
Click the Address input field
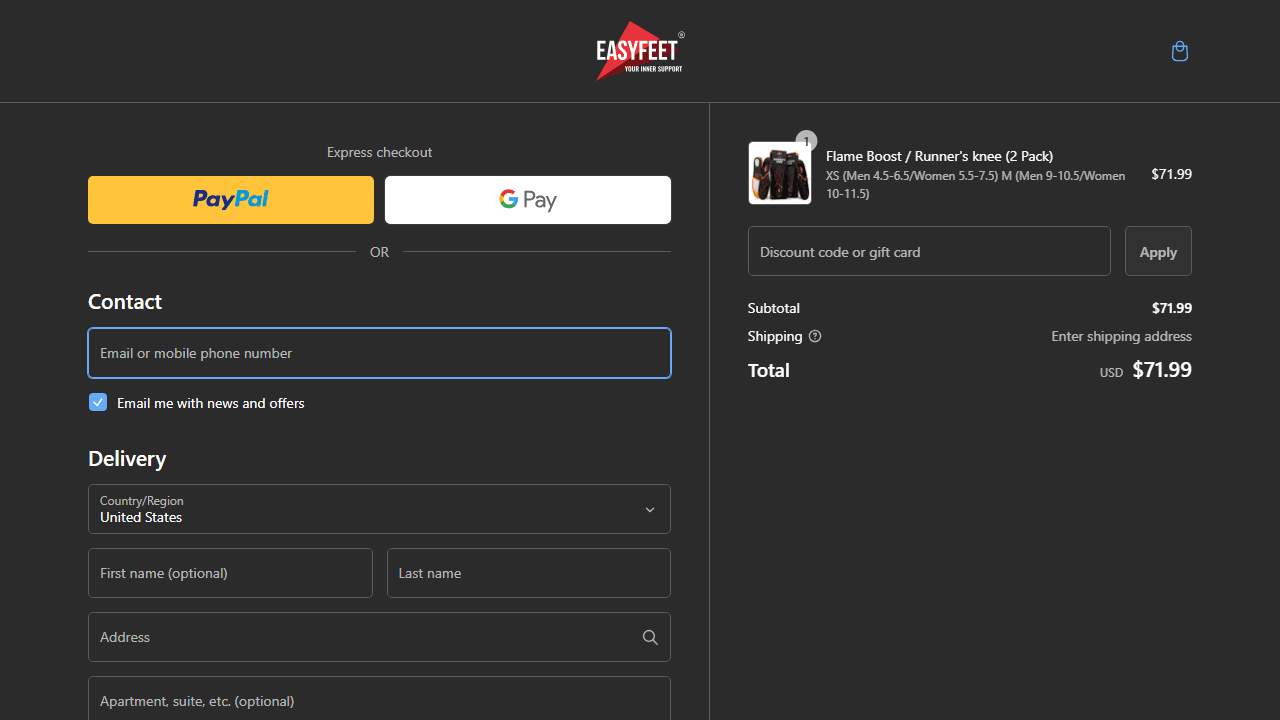[x=379, y=637]
